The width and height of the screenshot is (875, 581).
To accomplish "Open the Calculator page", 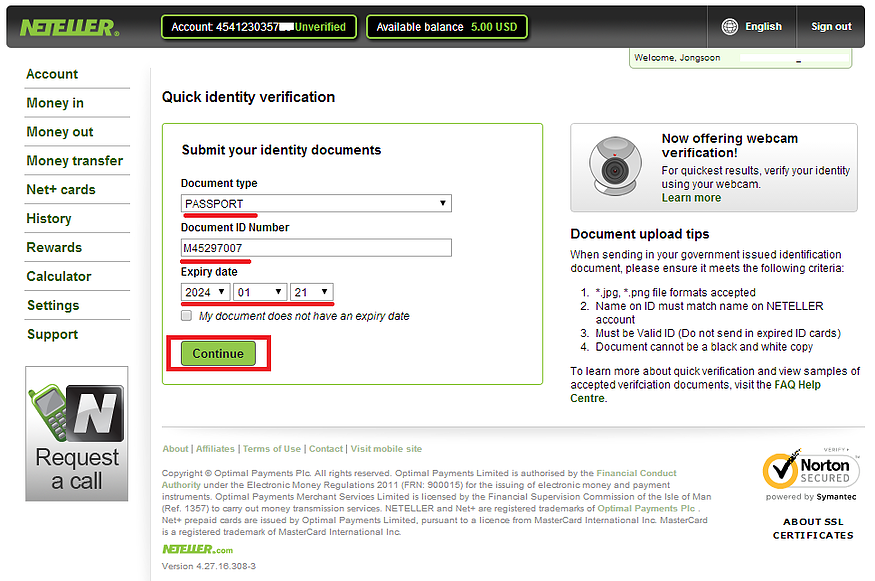I will pos(59,277).
